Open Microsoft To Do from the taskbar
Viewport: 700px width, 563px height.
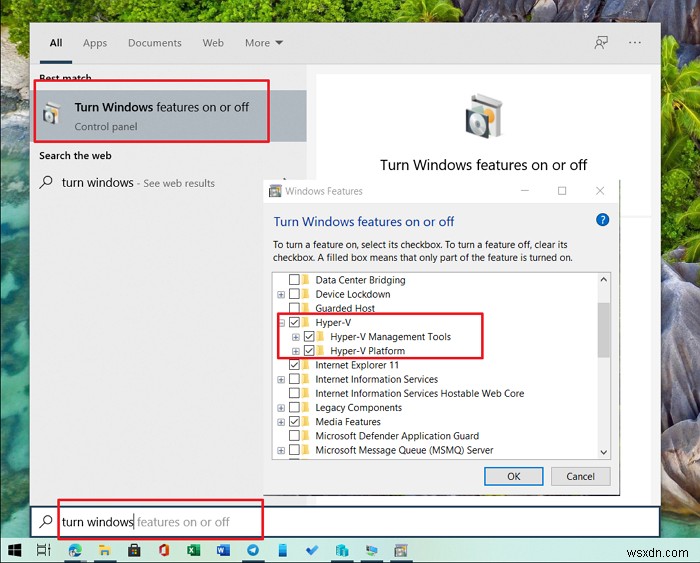coord(312,550)
